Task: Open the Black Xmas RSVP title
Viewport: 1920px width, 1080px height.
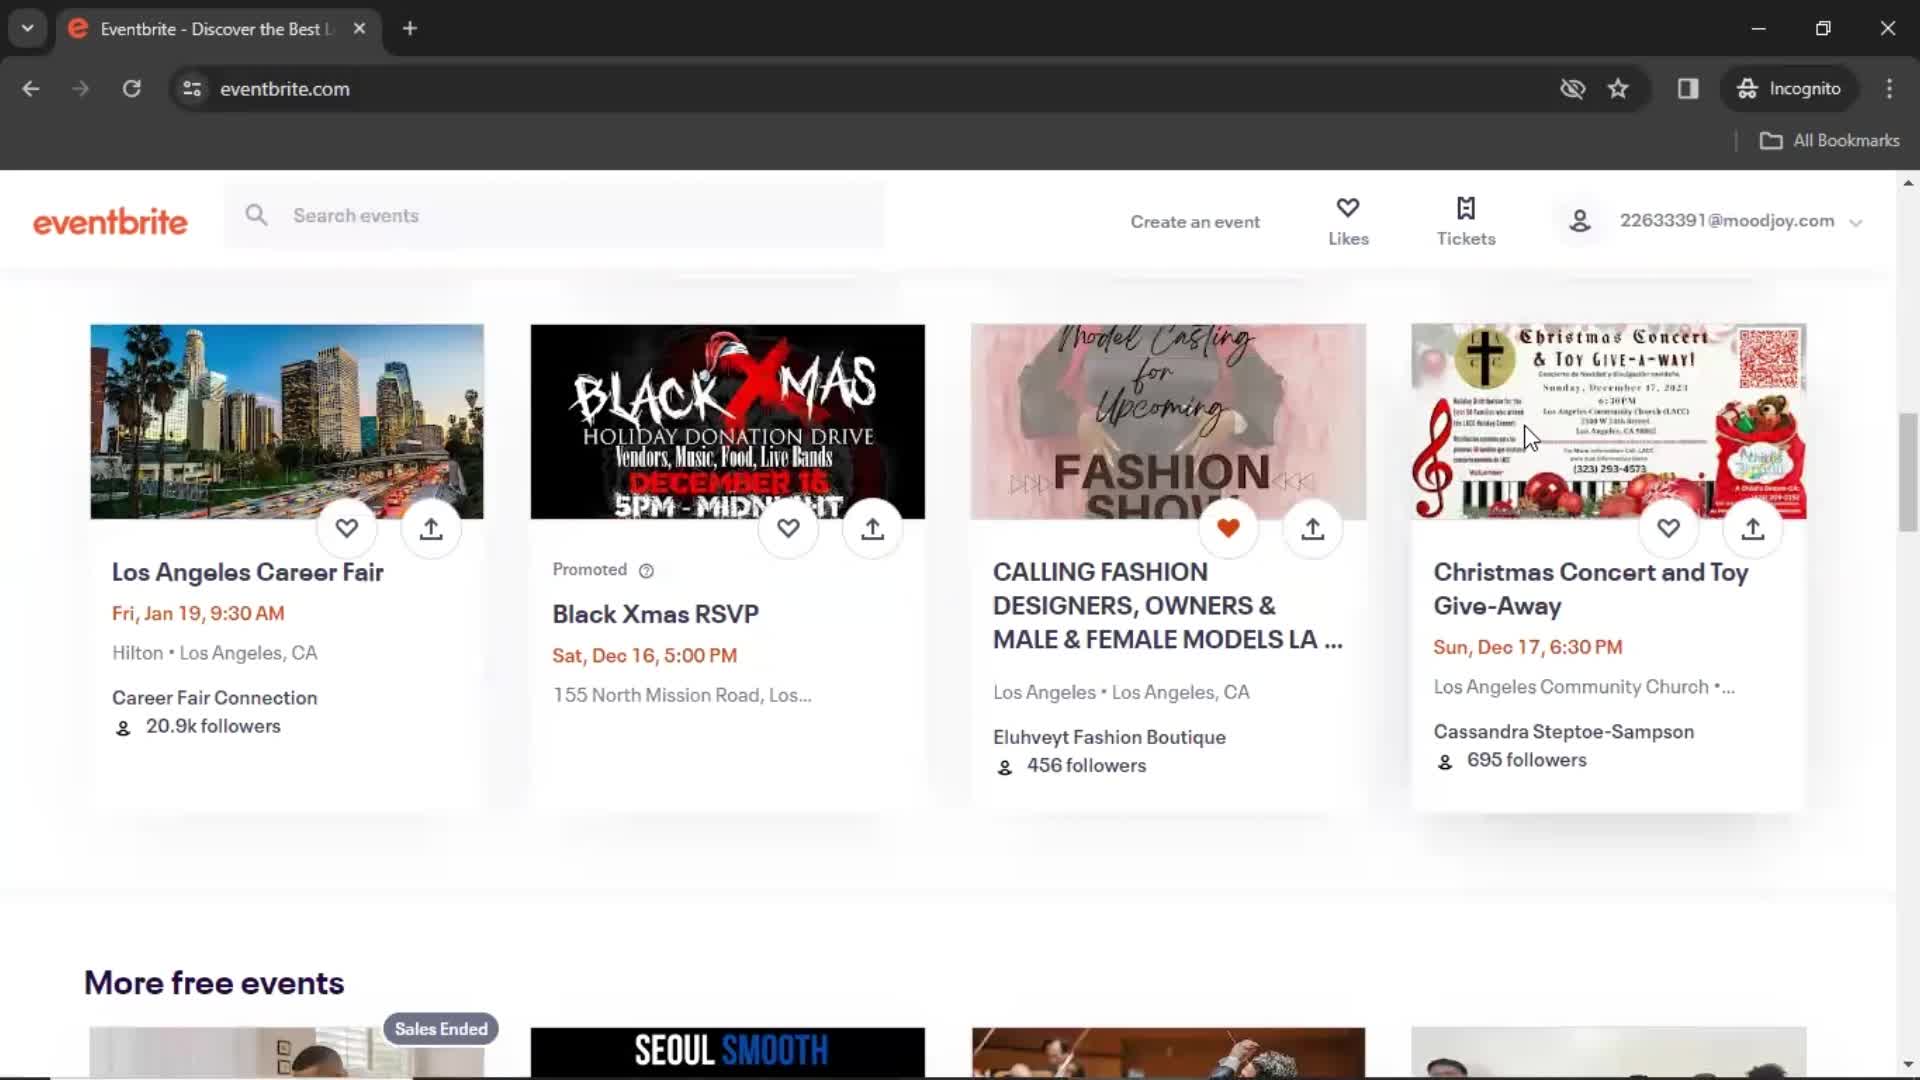Action: point(656,614)
